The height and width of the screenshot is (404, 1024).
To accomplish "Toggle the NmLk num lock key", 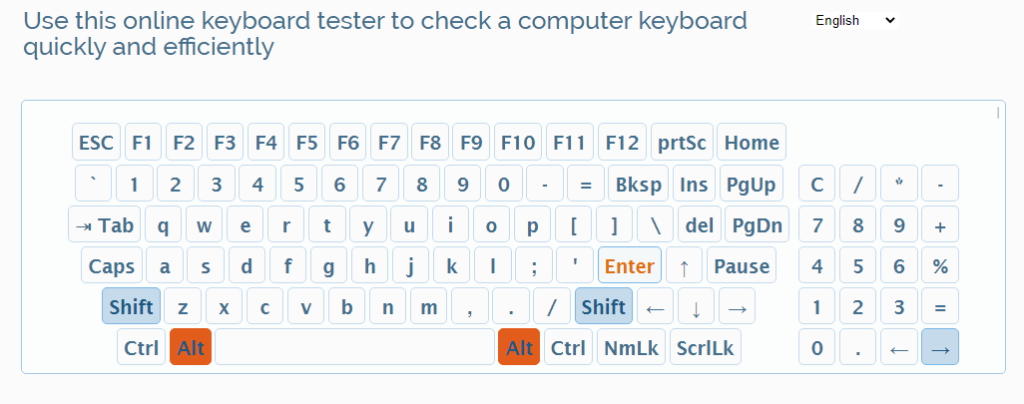I will 633,348.
